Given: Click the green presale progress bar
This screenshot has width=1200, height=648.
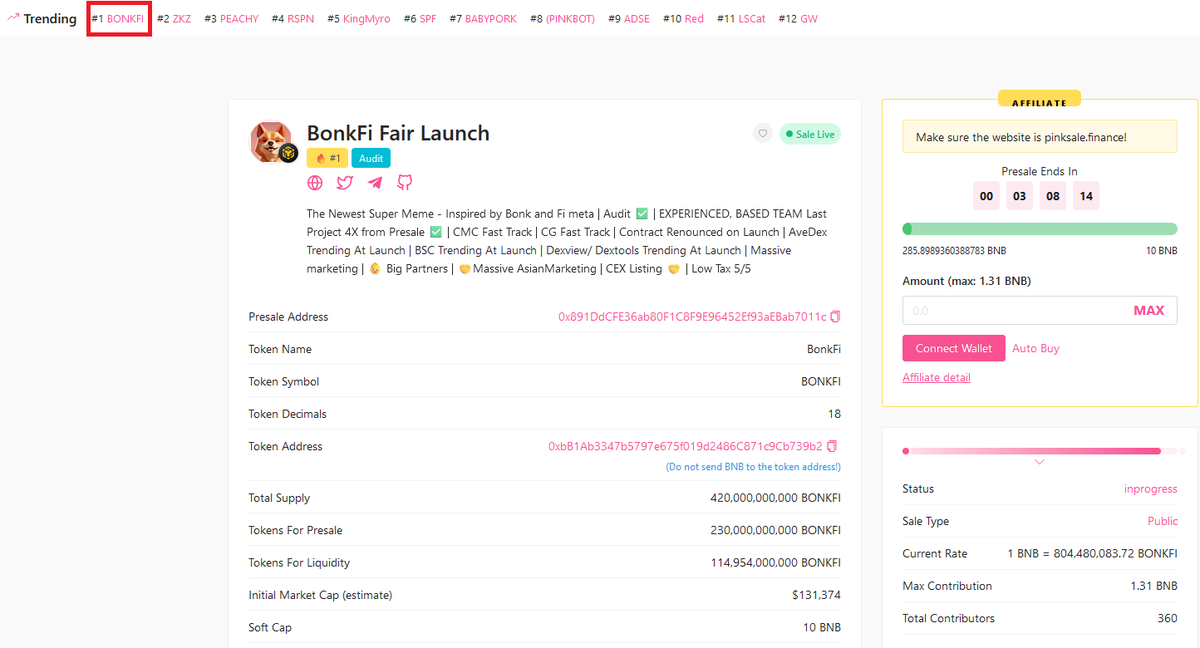Looking at the screenshot, I should coord(1040,229).
